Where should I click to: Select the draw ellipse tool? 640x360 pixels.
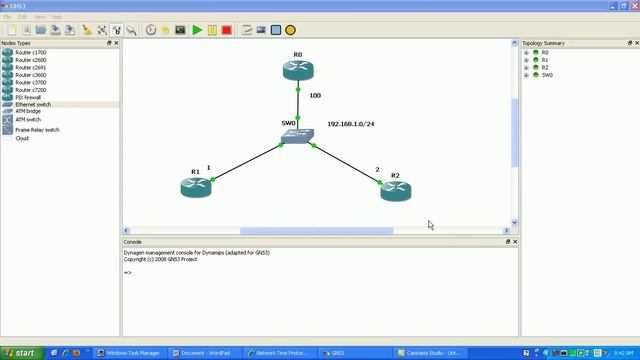coord(290,30)
